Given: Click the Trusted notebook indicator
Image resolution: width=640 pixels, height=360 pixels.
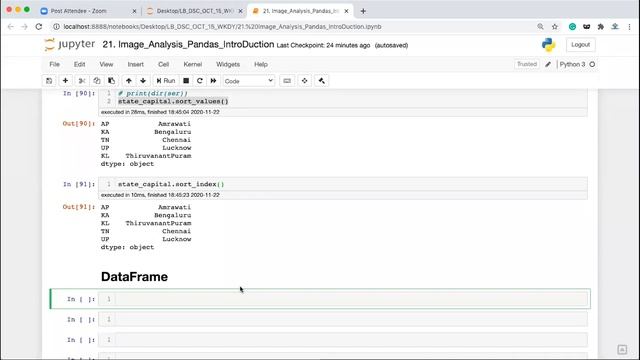Looking at the screenshot, I should [x=527, y=64].
